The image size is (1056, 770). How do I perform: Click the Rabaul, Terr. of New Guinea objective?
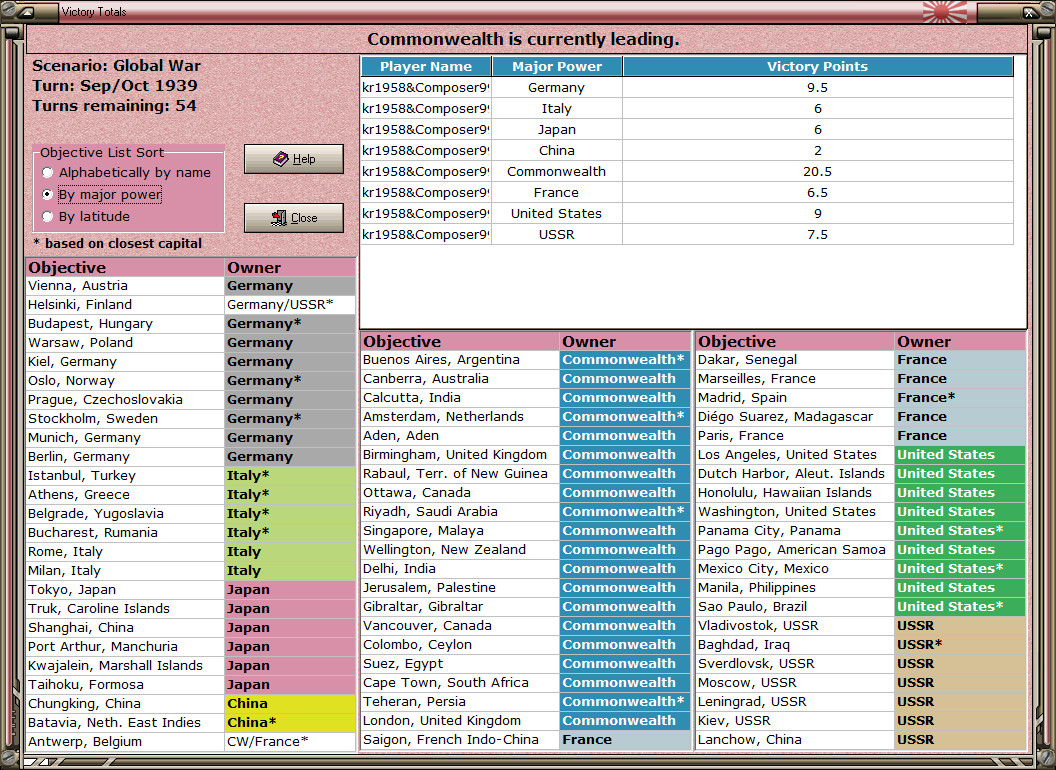[460, 474]
